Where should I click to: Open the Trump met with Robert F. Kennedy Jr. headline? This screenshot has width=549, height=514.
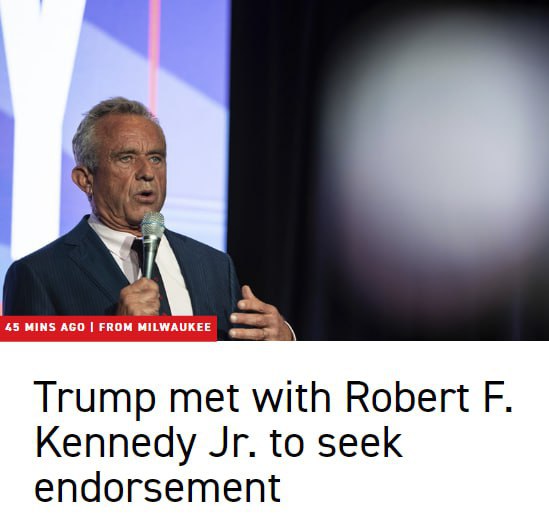point(273,442)
